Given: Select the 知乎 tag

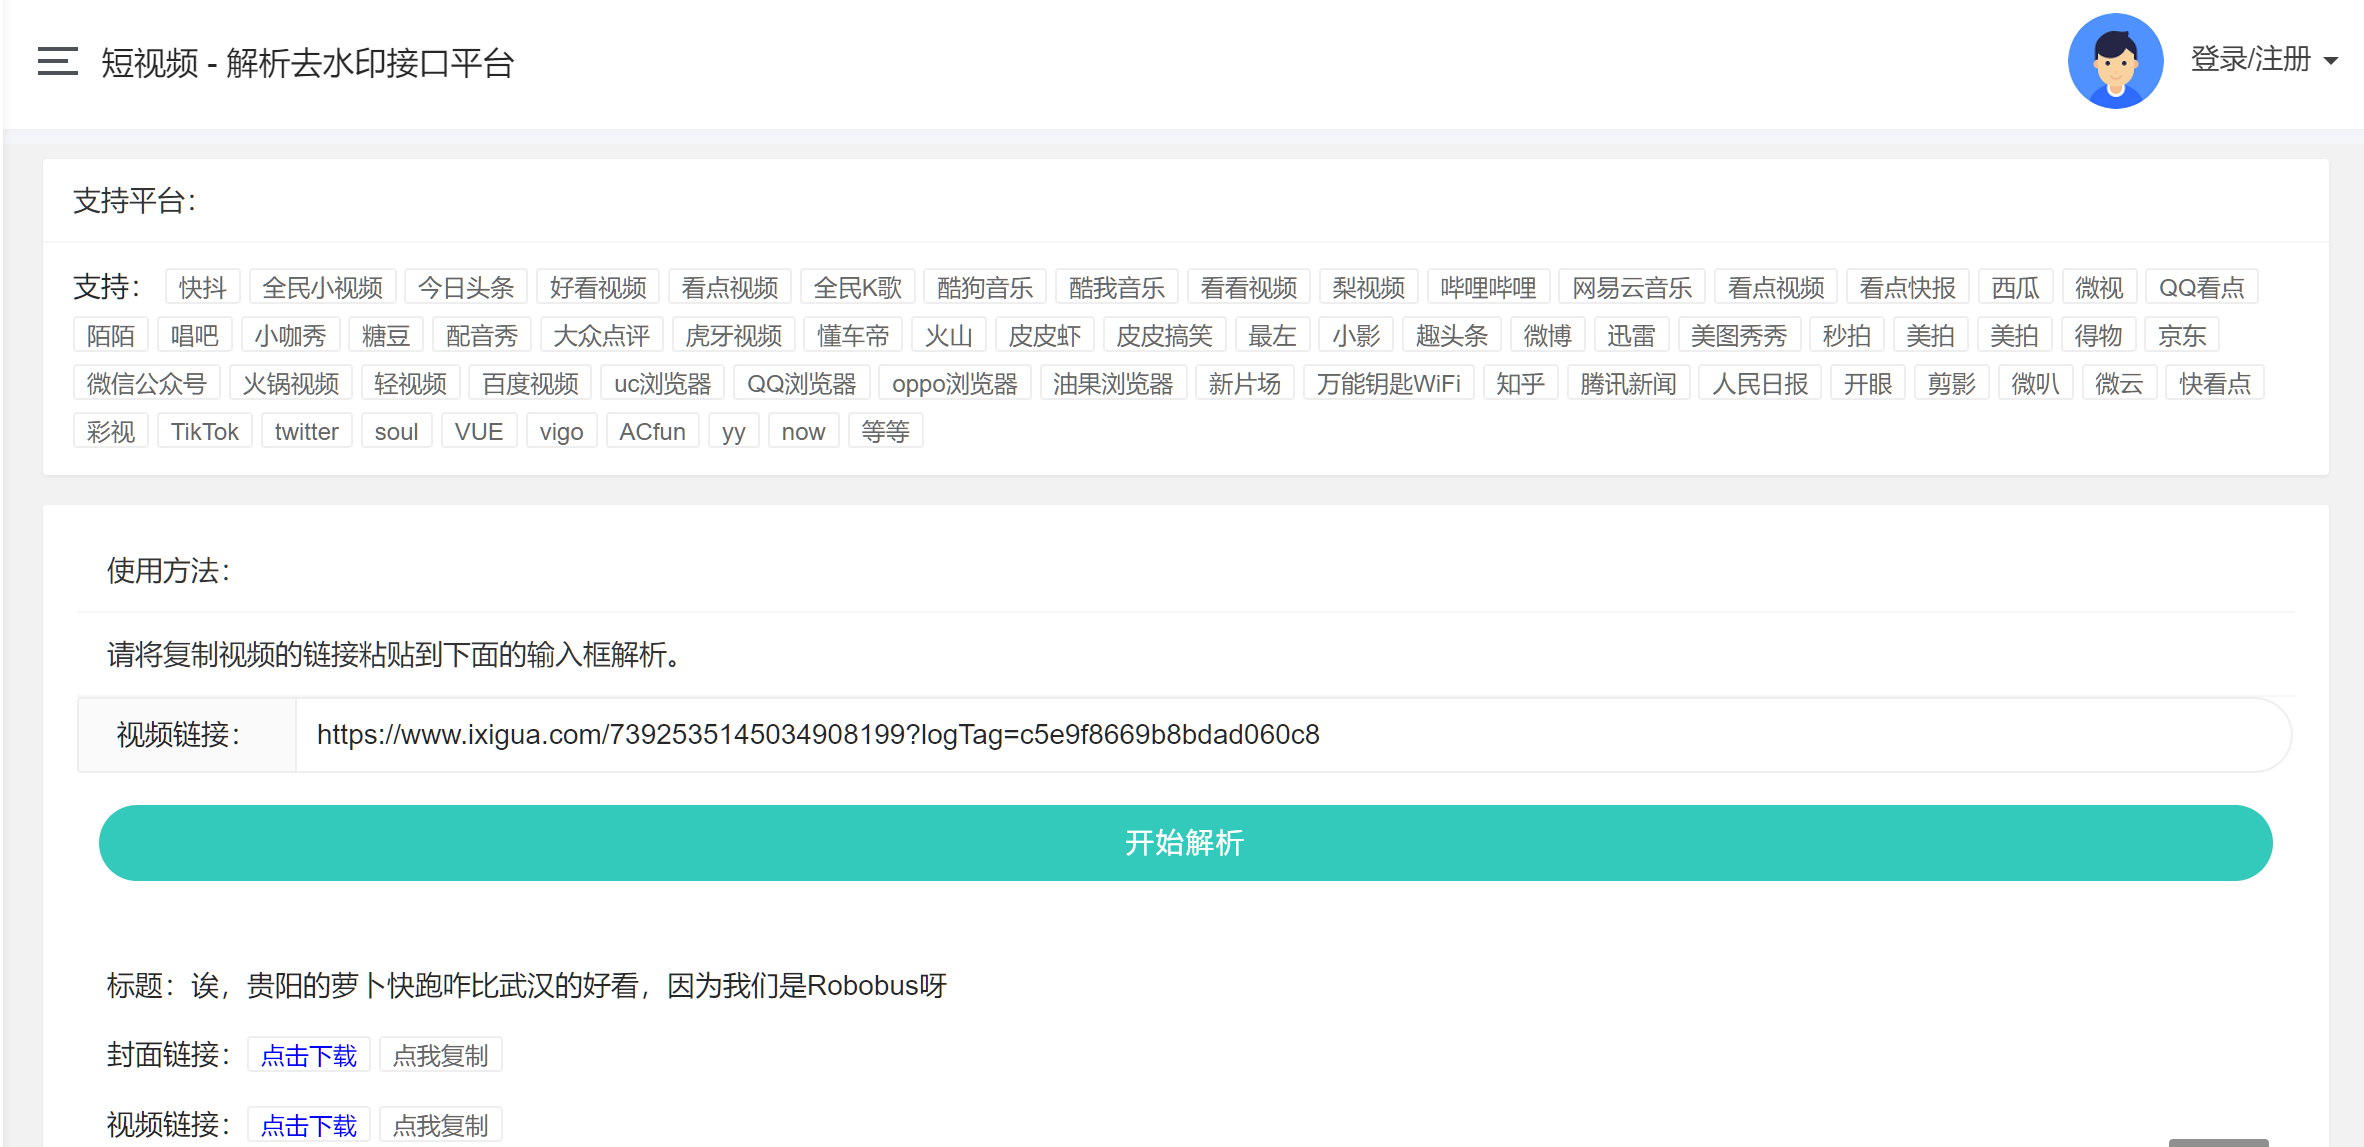Looking at the screenshot, I should (1521, 383).
